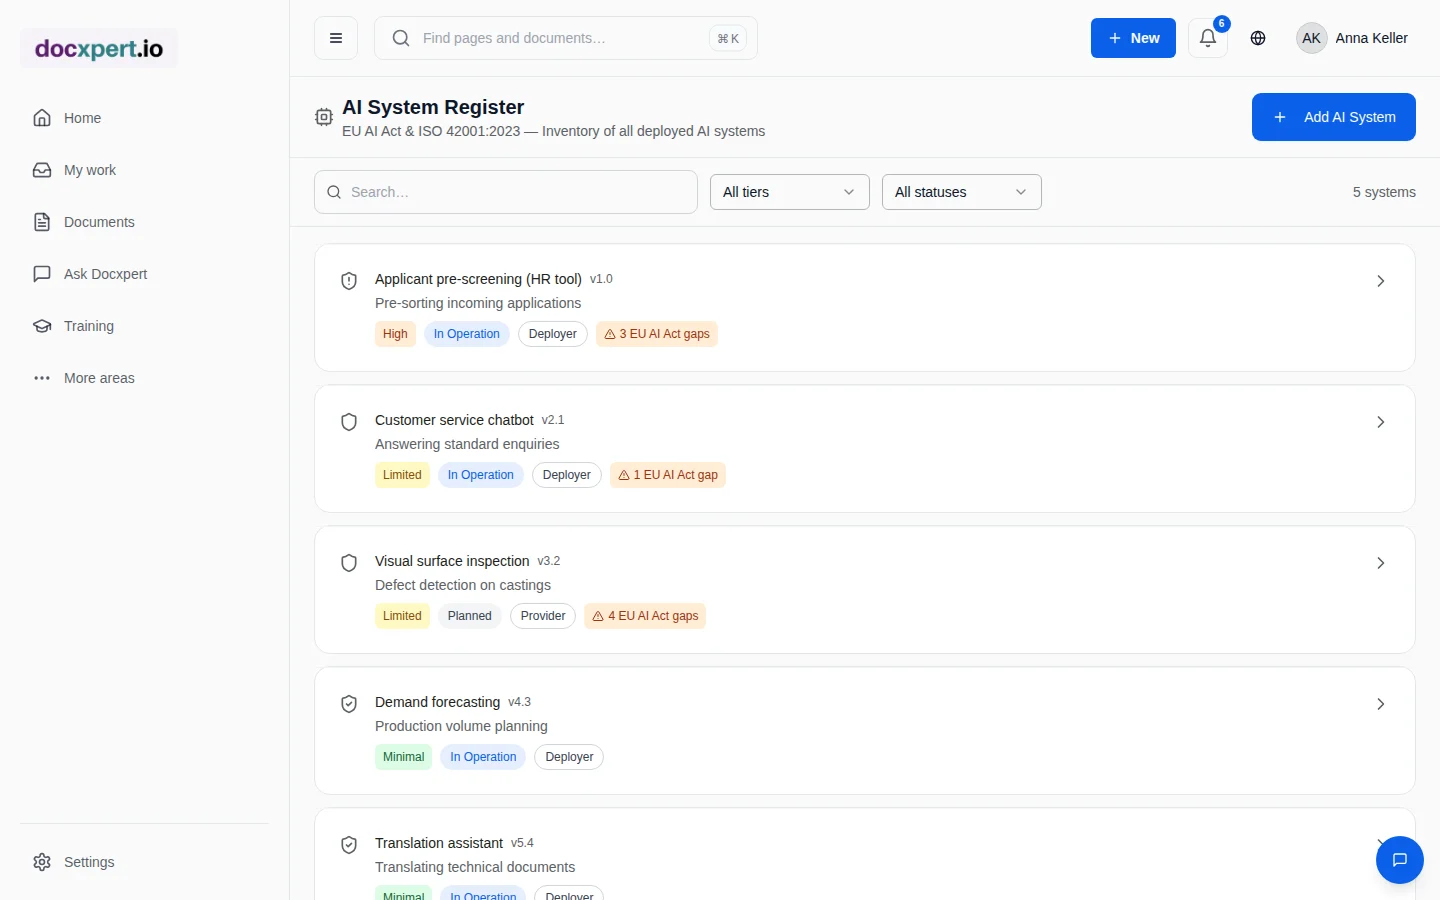Open the language globe selector

click(1258, 38)
